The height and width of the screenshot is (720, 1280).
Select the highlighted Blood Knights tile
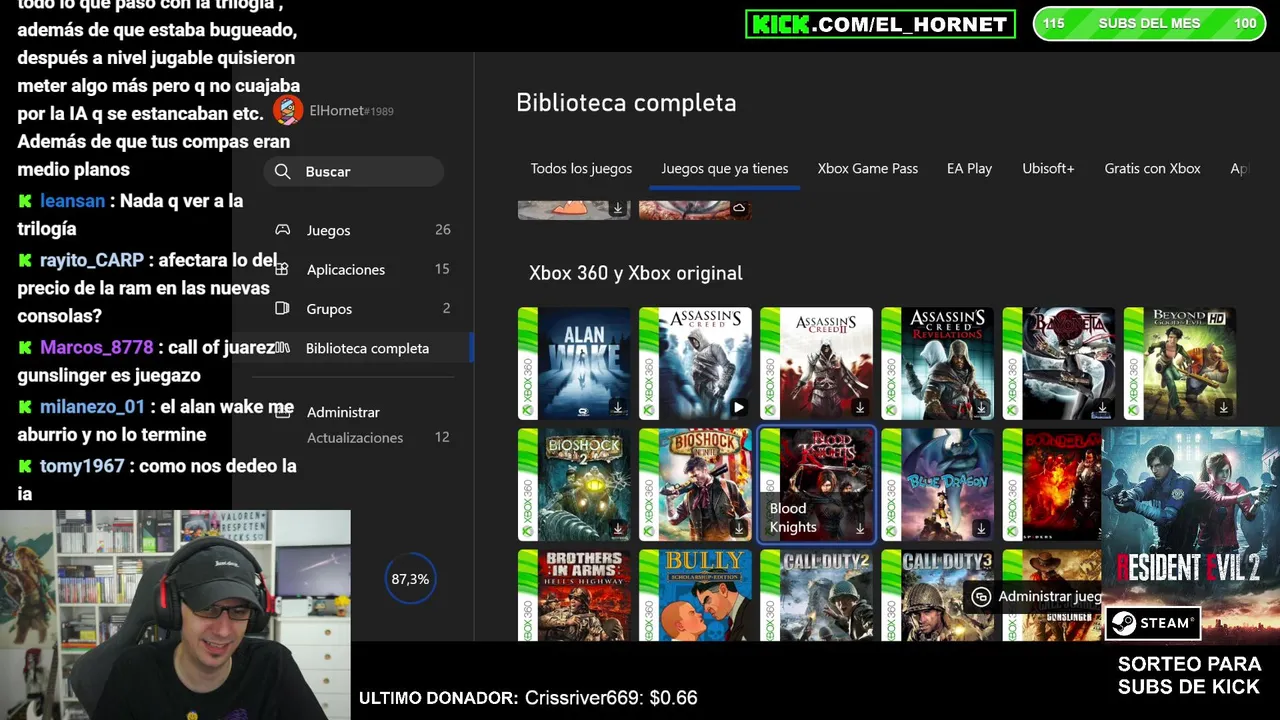tap(816, 484)
